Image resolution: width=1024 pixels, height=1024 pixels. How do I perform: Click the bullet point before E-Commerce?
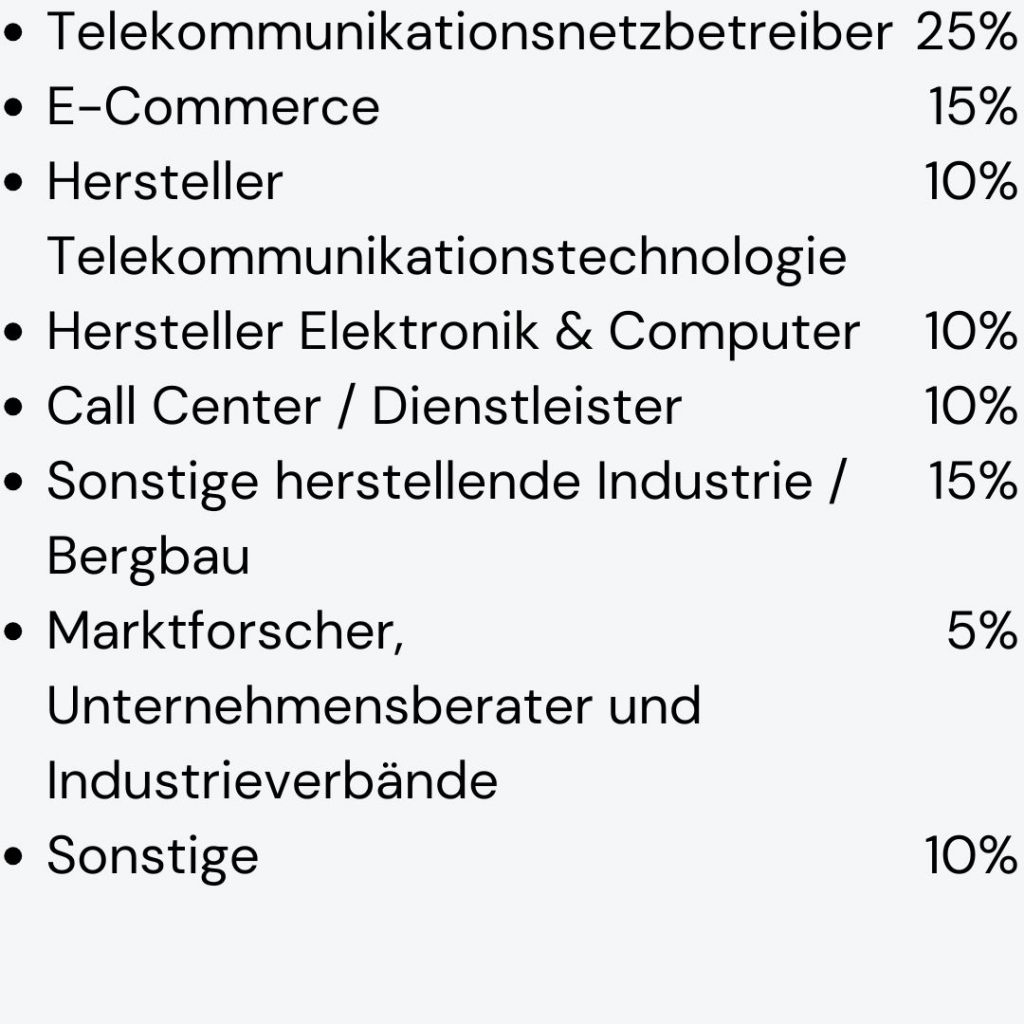coord(15,109)
